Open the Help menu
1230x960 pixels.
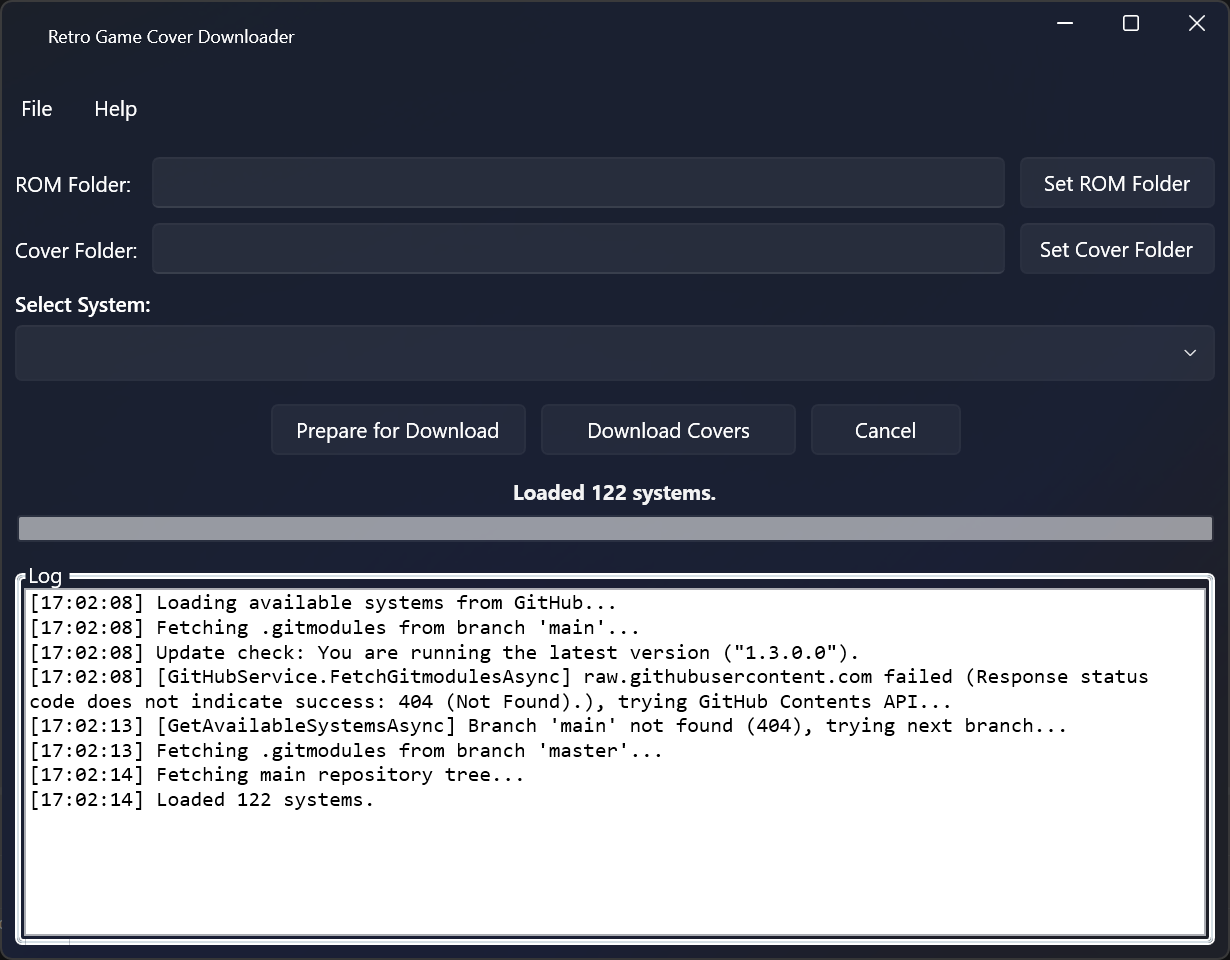click(x=115, y=109)
